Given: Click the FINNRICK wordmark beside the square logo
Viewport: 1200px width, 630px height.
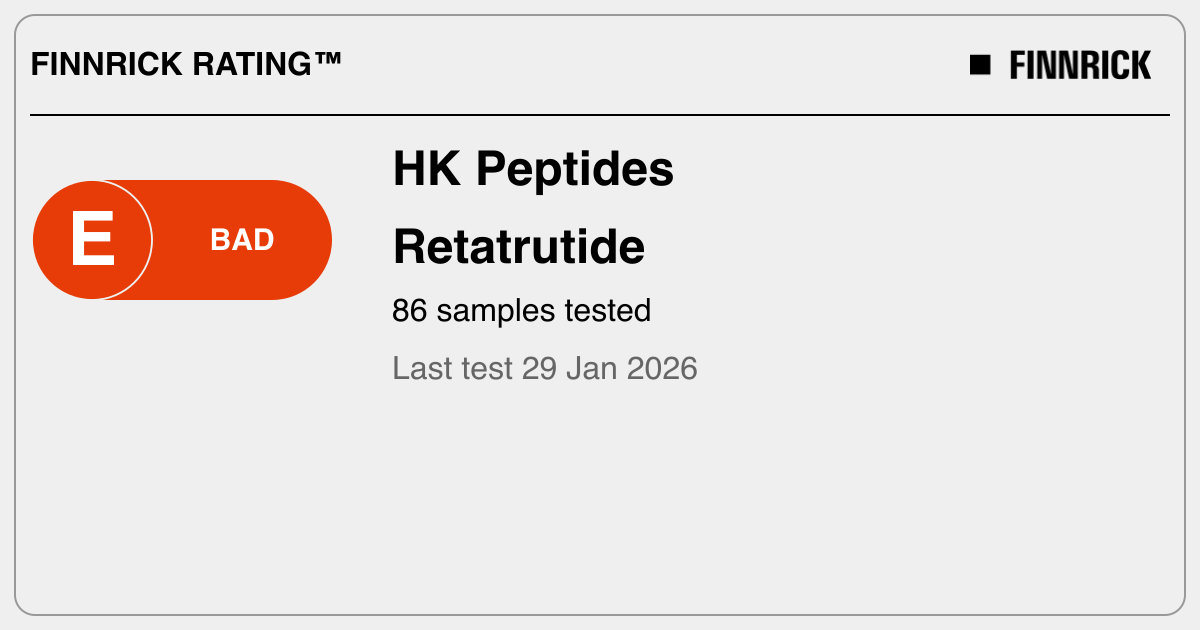Looking at the screenshot, I should (x=1080, y=65).
